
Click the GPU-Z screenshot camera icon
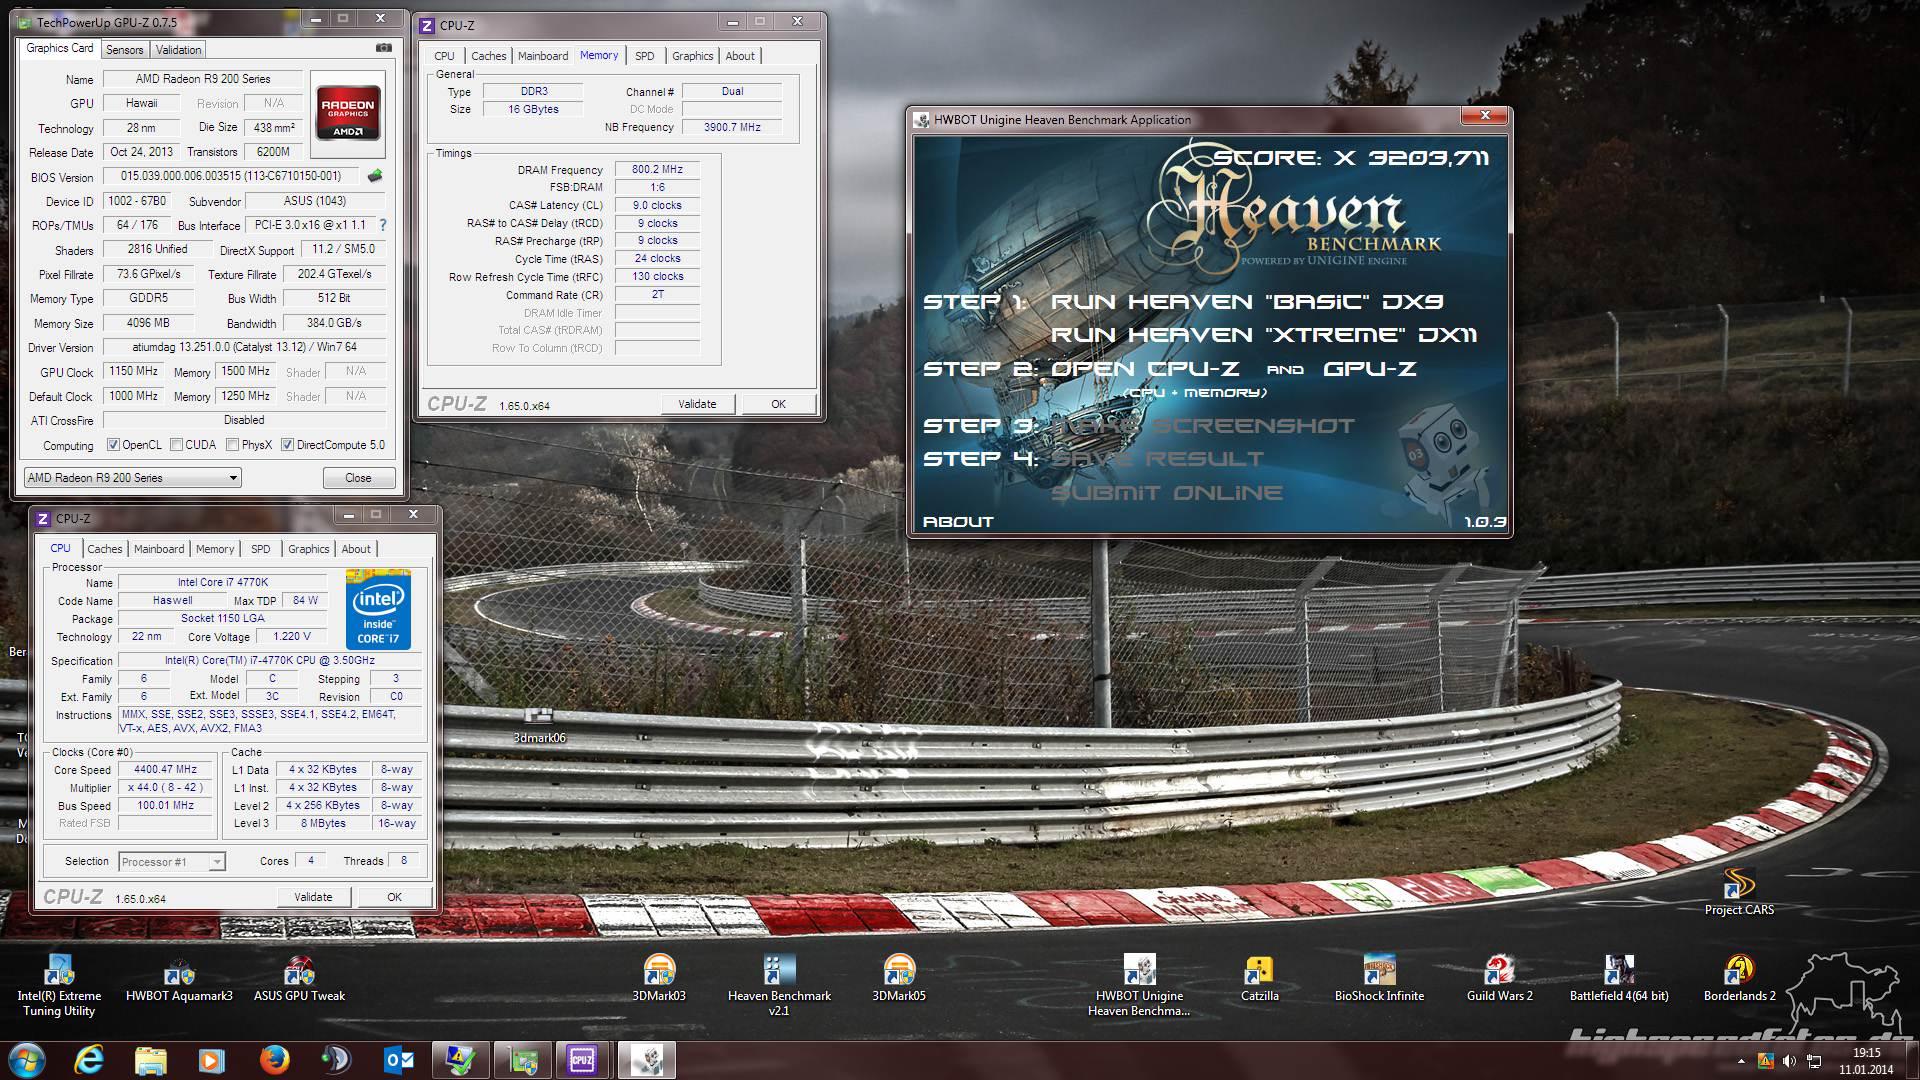[384, 47]
